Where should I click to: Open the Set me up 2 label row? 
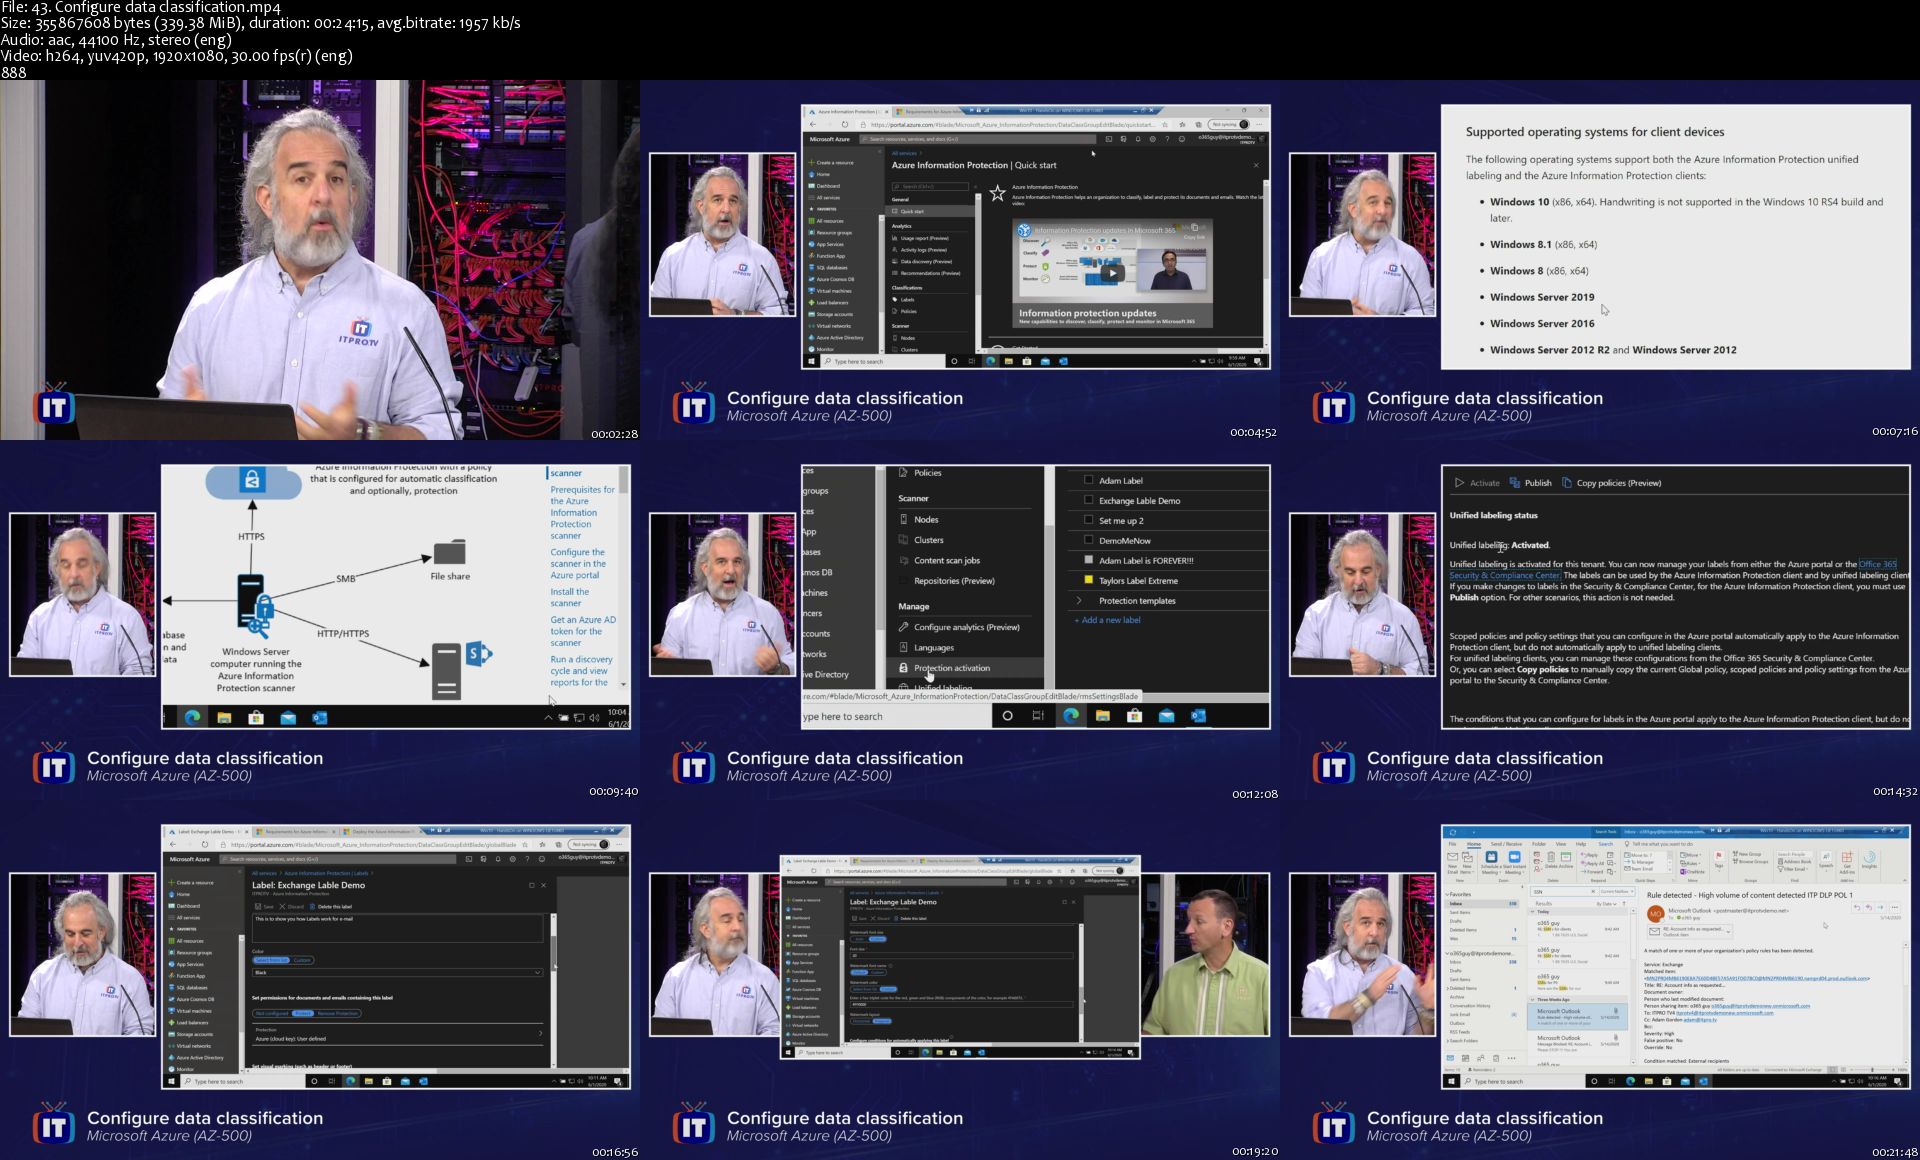(1168, 521)
